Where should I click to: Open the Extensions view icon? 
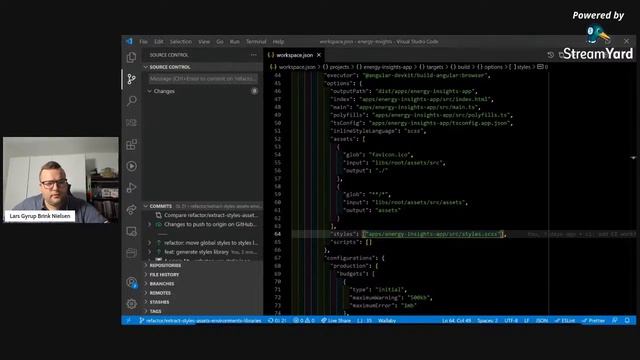coord(131,144)
